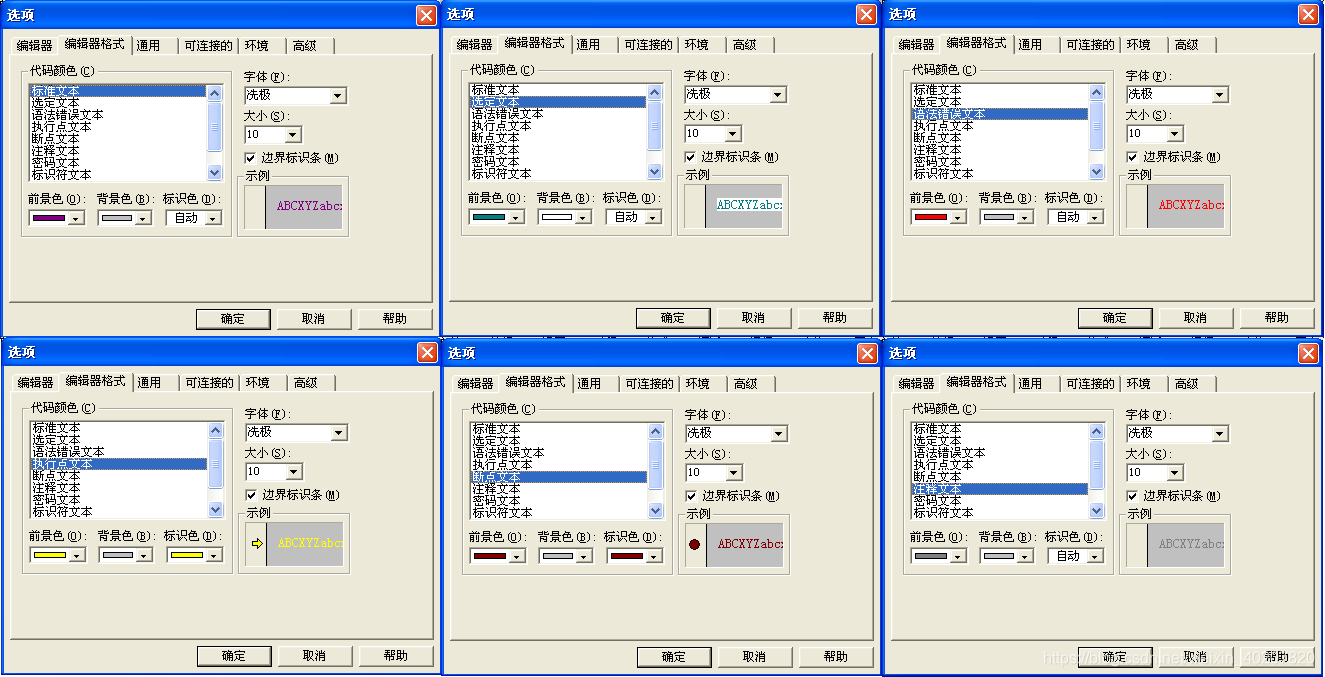Click the 确定 button in top-middle dialog

click(672, 319)
